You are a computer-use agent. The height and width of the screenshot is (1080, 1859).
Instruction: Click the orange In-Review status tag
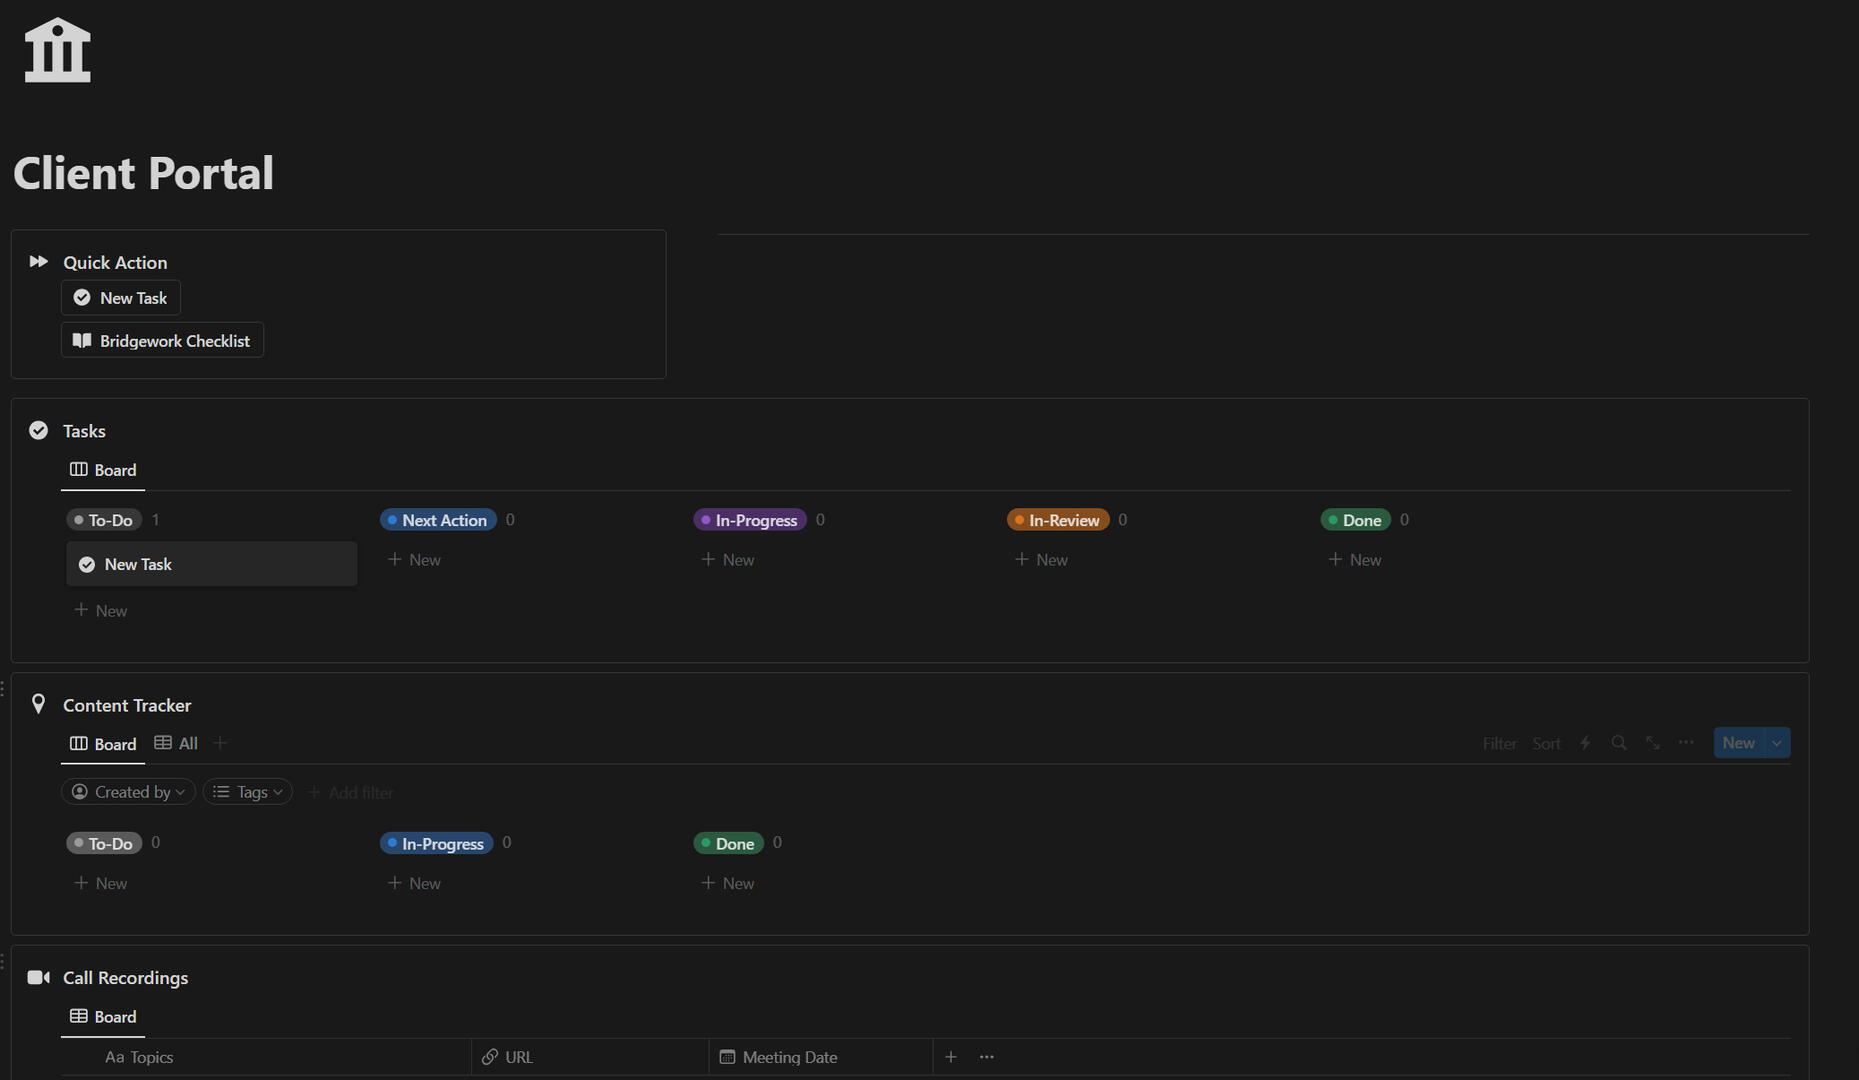pyautogui.click(x=1058, y=520)
